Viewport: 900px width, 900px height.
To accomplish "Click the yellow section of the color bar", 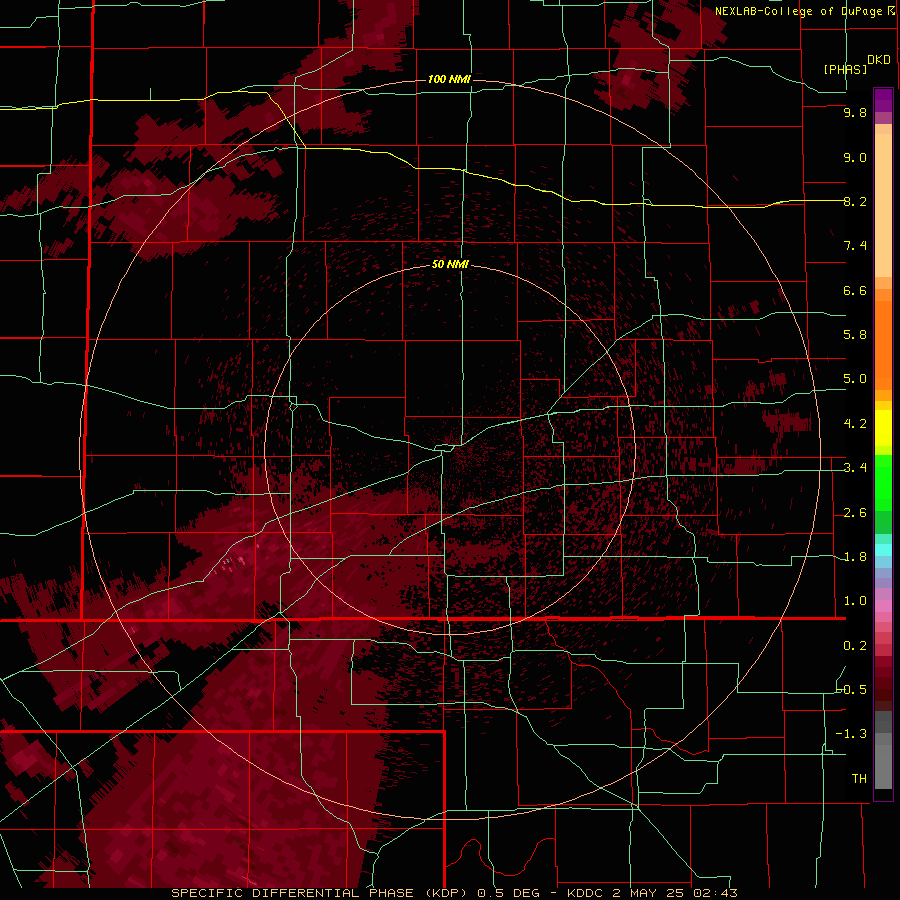I will click(883, 428).
